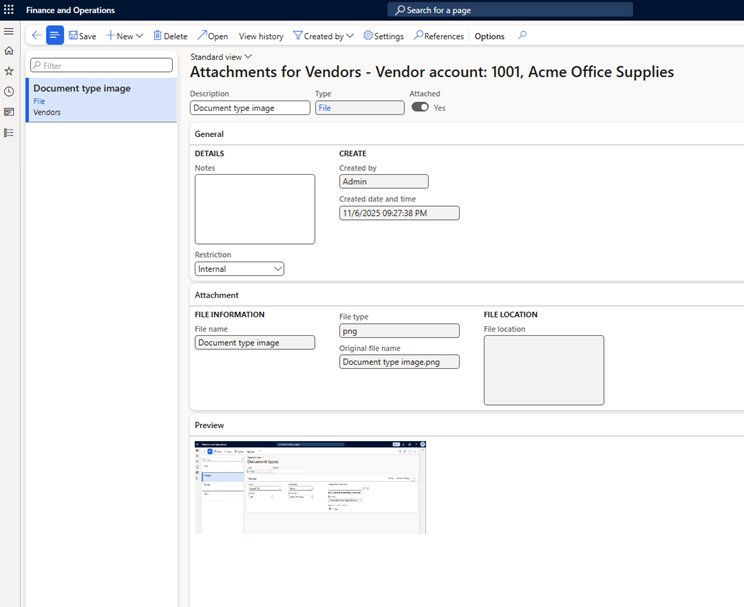Open Recent clock icon in sidebar
The width and height of the screenshot is (744, 607).
[9, 92]
